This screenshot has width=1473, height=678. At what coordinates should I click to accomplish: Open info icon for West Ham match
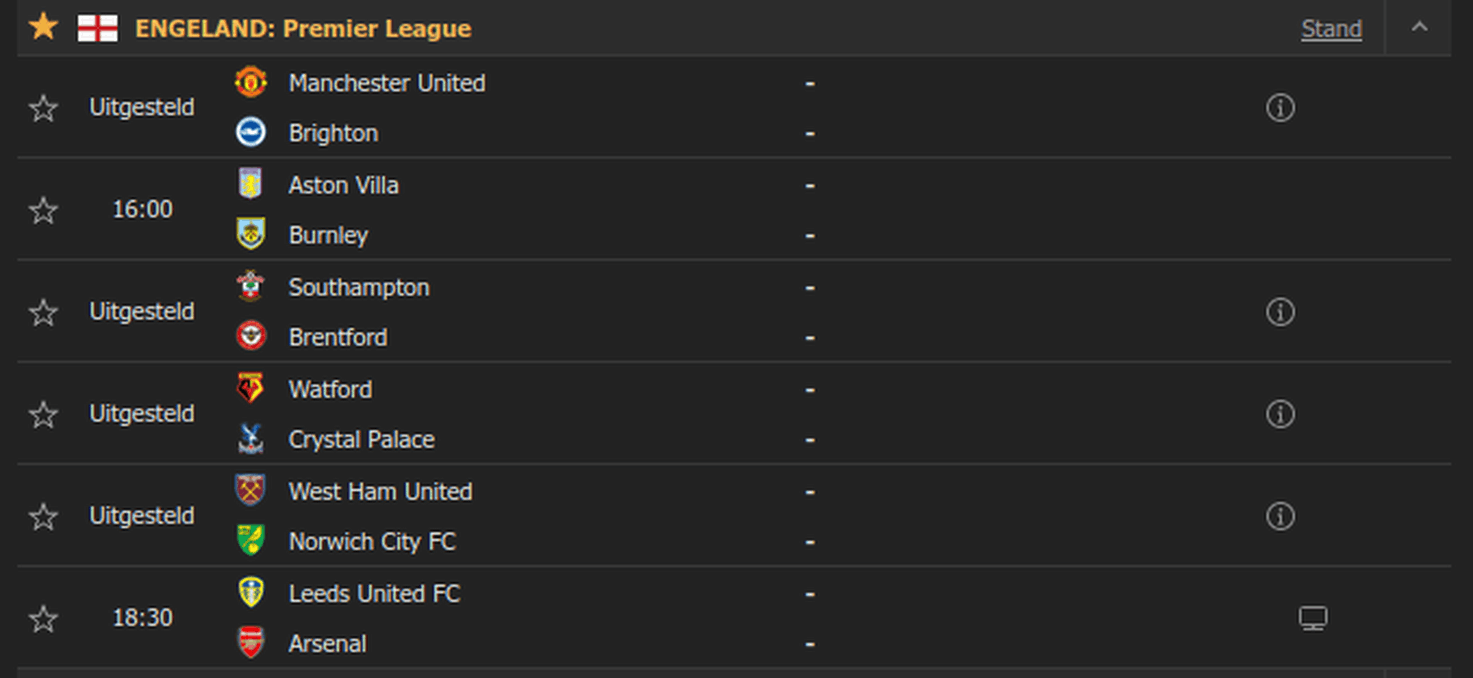click(x=1280, y=516)
